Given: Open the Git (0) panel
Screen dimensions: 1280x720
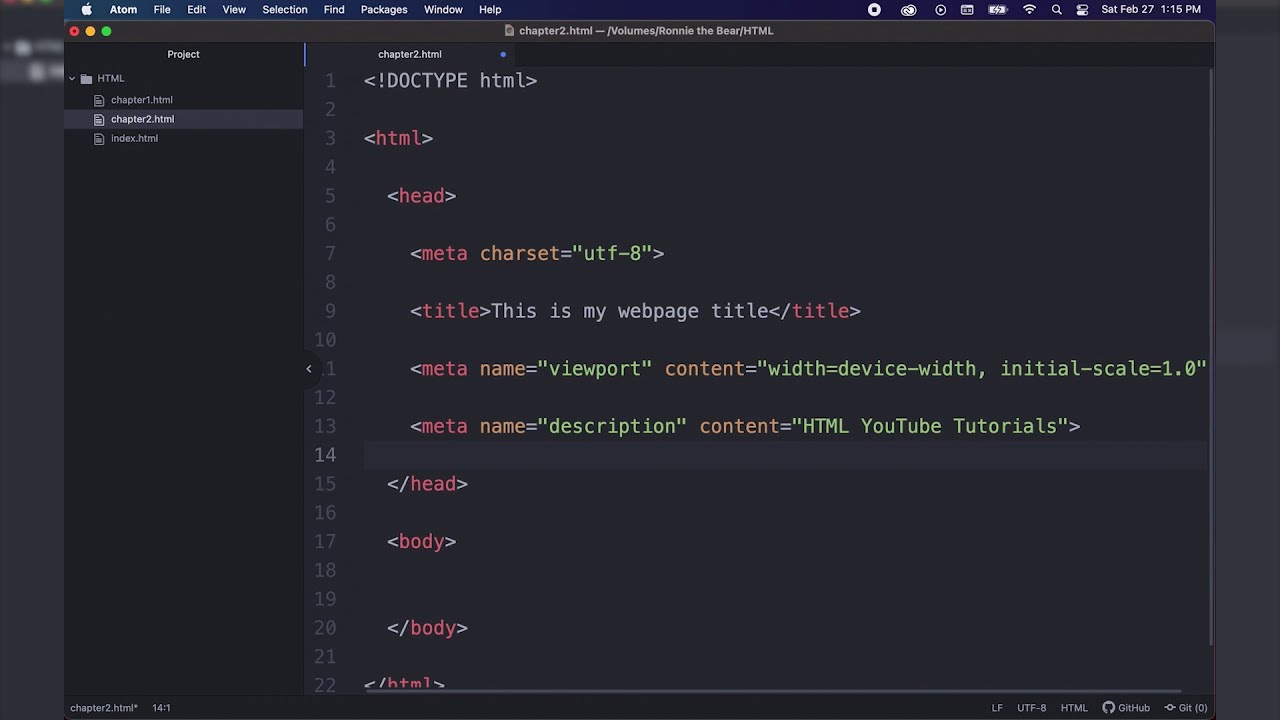Looking at the screenshot, I should tap(1185, 708).
